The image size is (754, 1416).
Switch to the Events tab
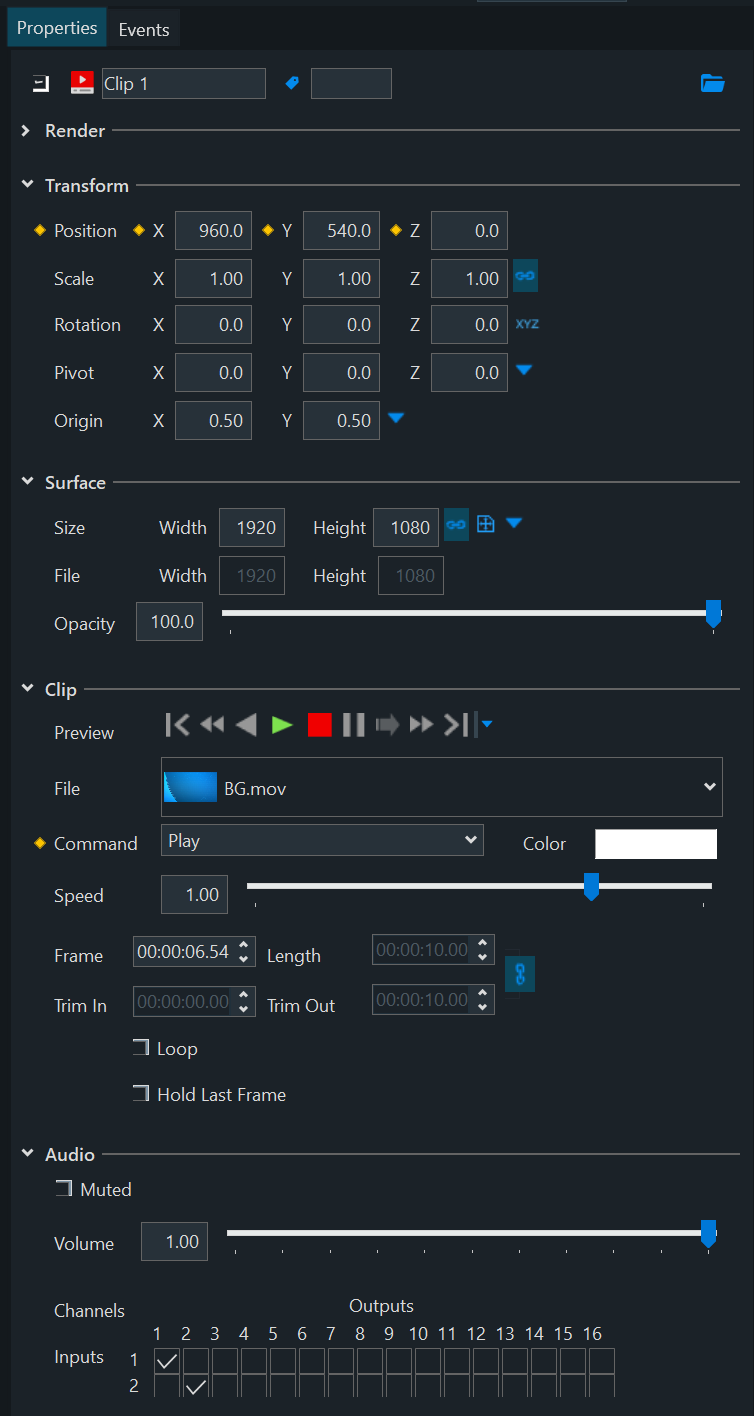click(x=144, y=30)
